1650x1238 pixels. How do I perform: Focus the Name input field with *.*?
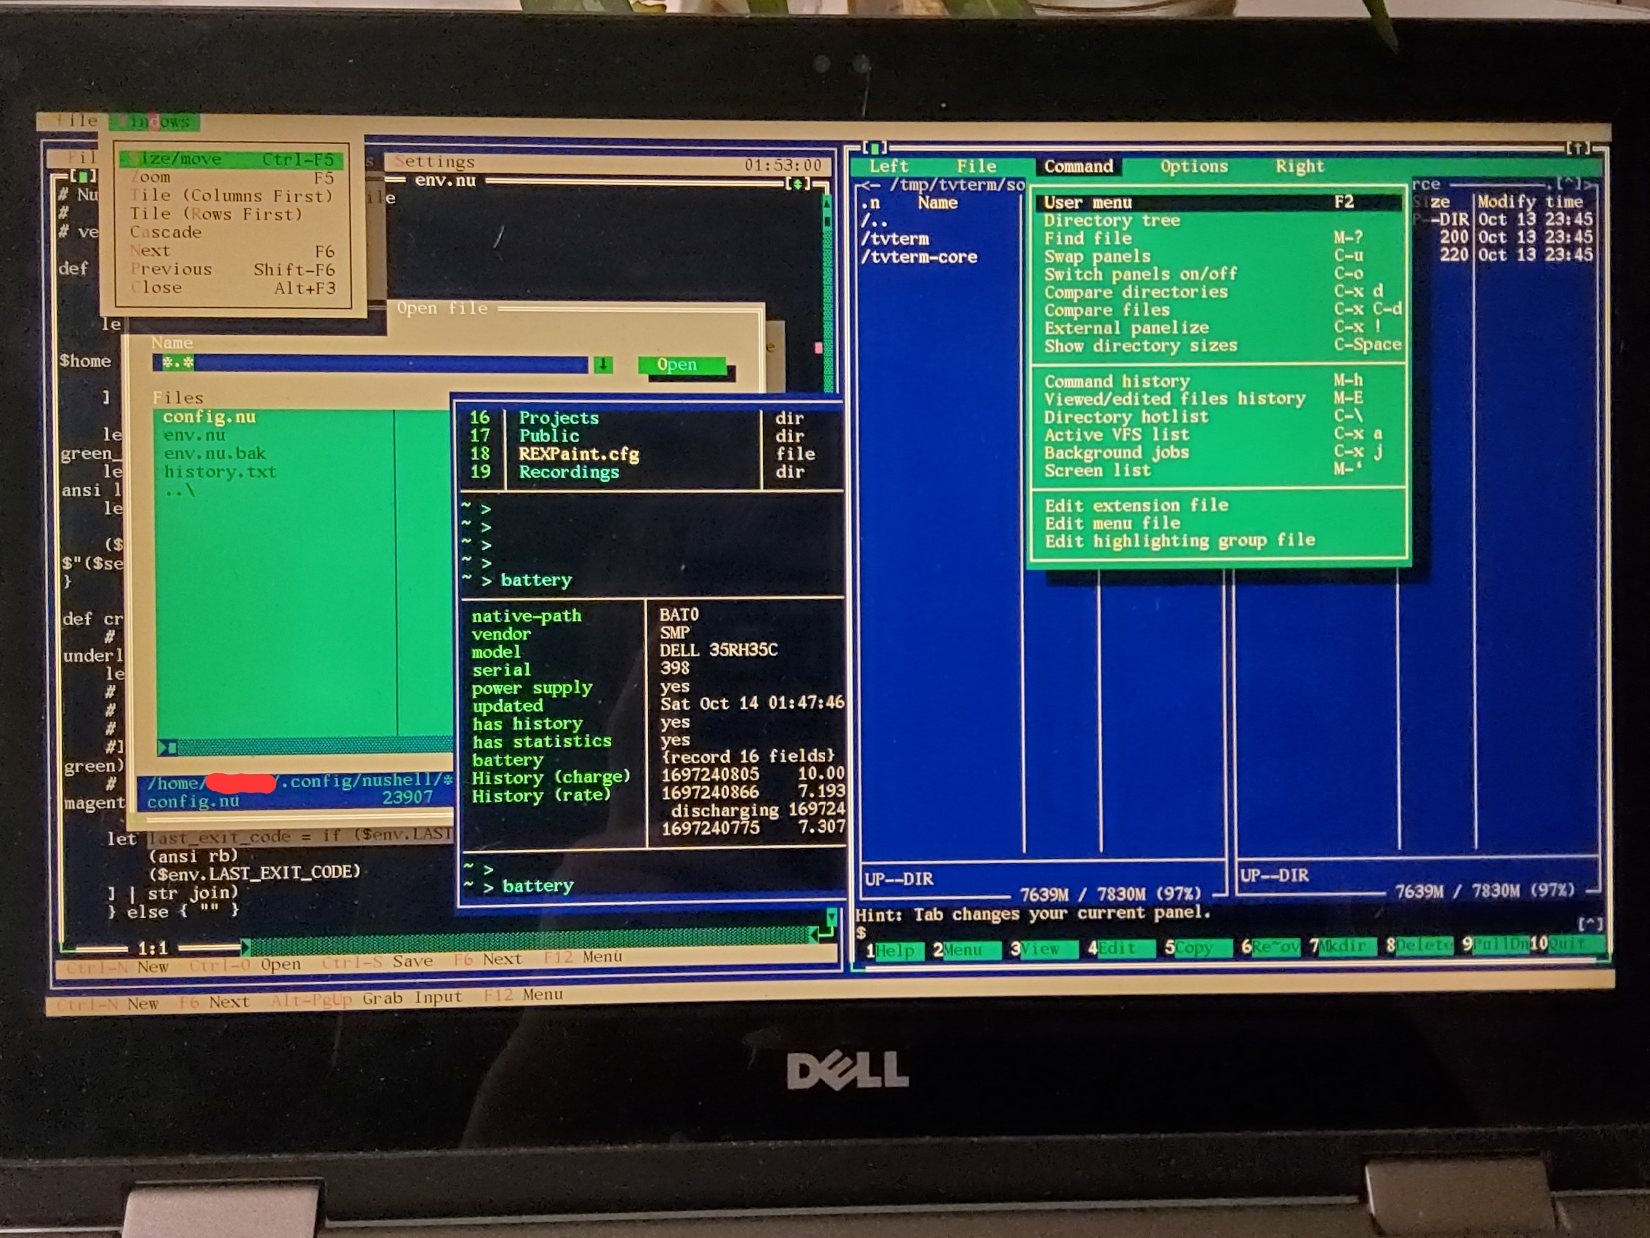click(x=371, y=364)
